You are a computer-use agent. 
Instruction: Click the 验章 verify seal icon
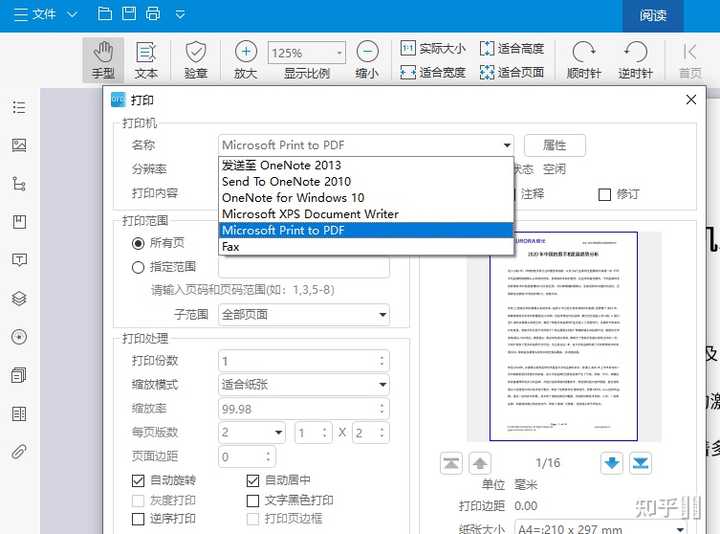click(196, 60)
